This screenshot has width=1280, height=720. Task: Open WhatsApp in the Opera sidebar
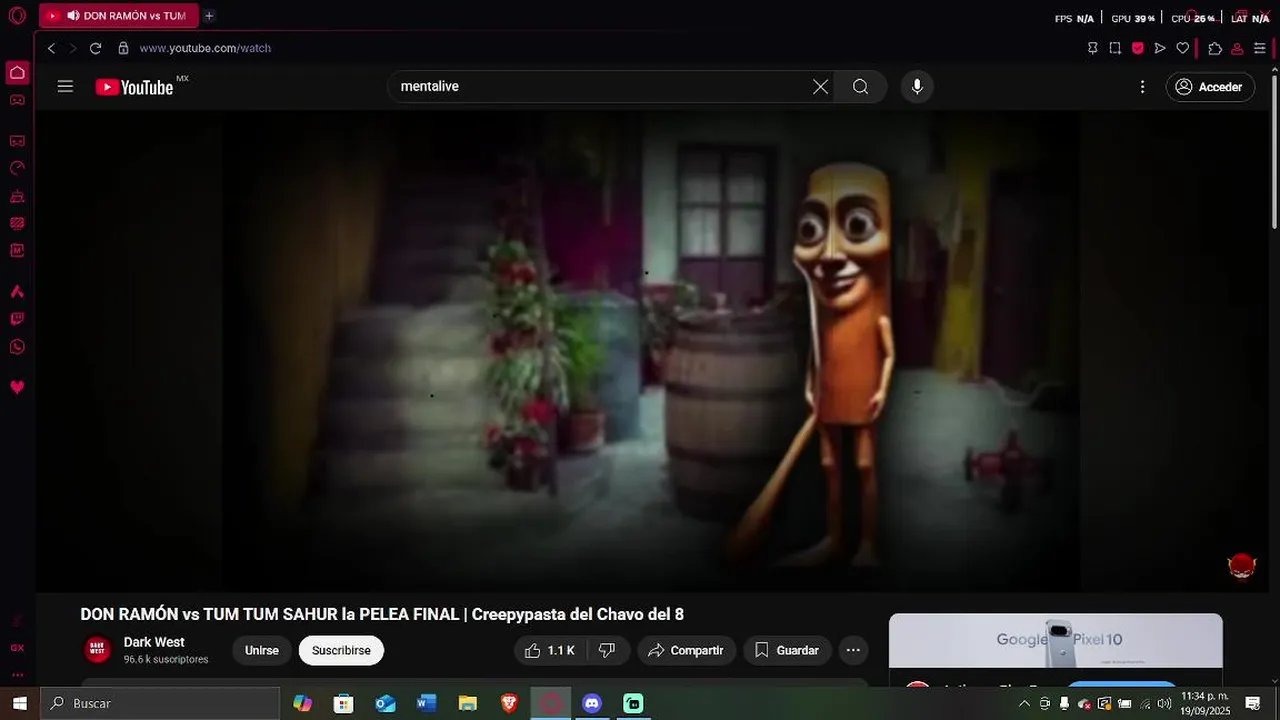17,347
